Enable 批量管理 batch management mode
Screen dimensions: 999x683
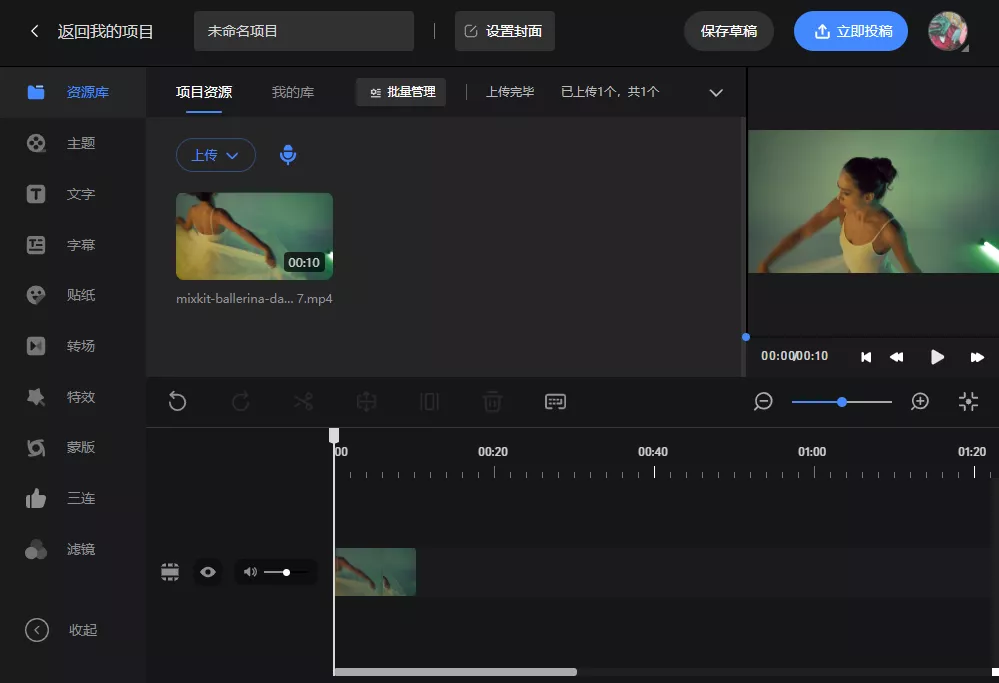click(400, 91)
